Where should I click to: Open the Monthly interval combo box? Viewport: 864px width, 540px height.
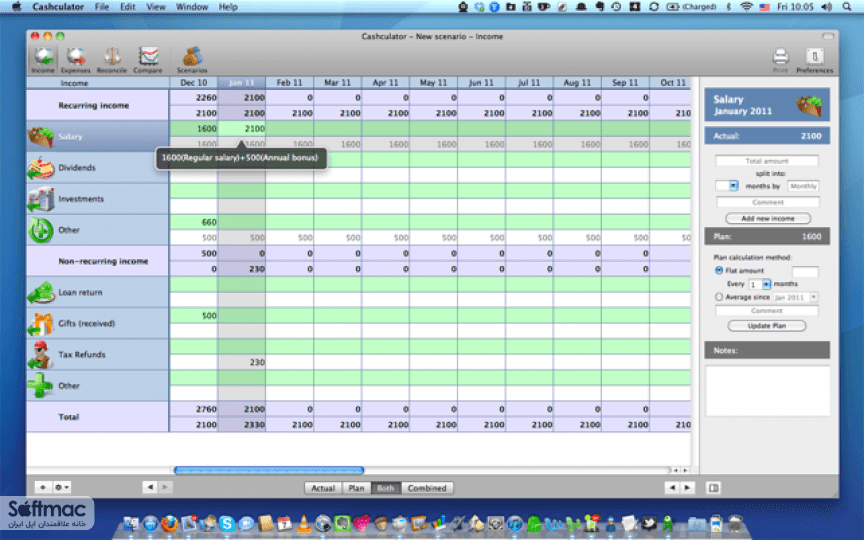point(803,186)
